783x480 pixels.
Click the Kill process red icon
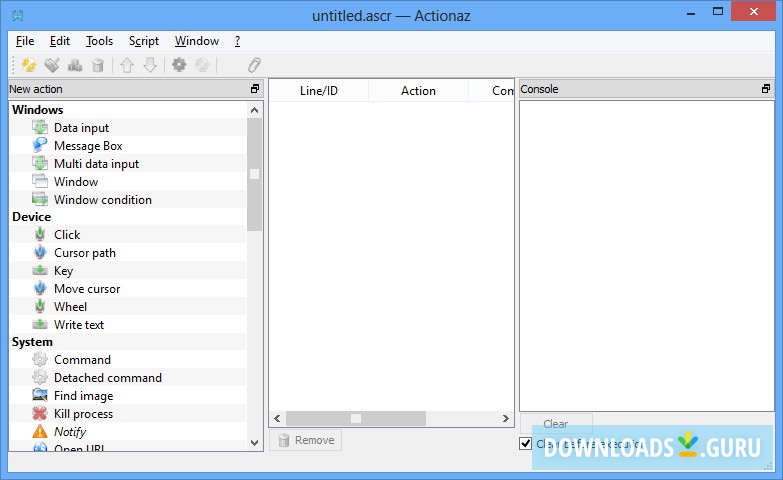pos(40,413)
